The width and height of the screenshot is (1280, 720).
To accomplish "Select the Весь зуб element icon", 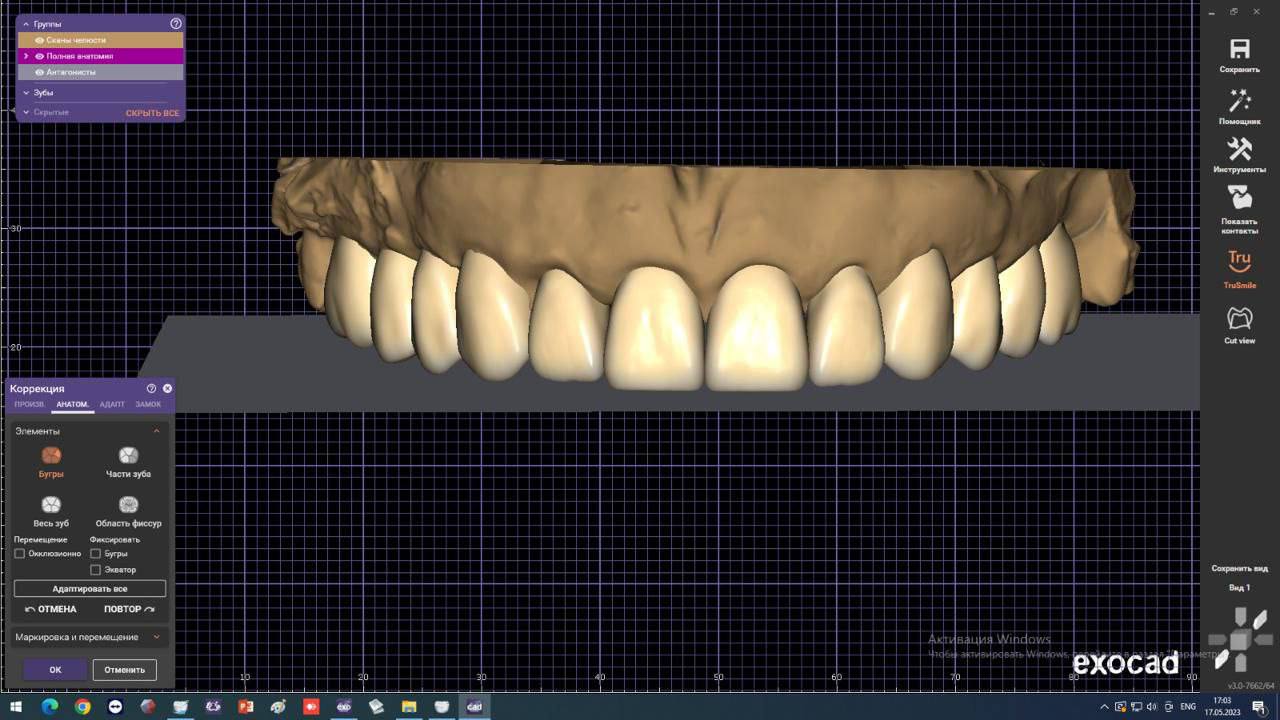I will [51, 505].
